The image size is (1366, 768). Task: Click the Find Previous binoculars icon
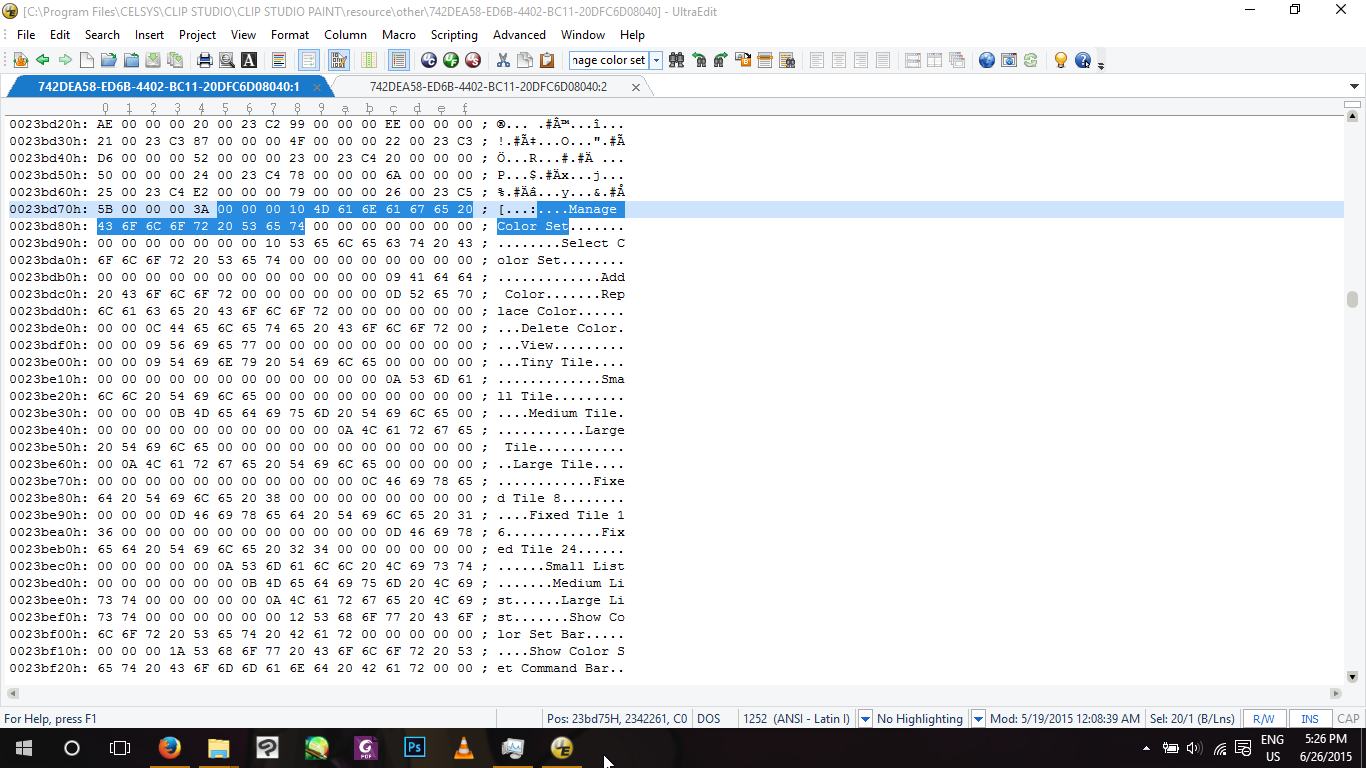coord(699,60)
